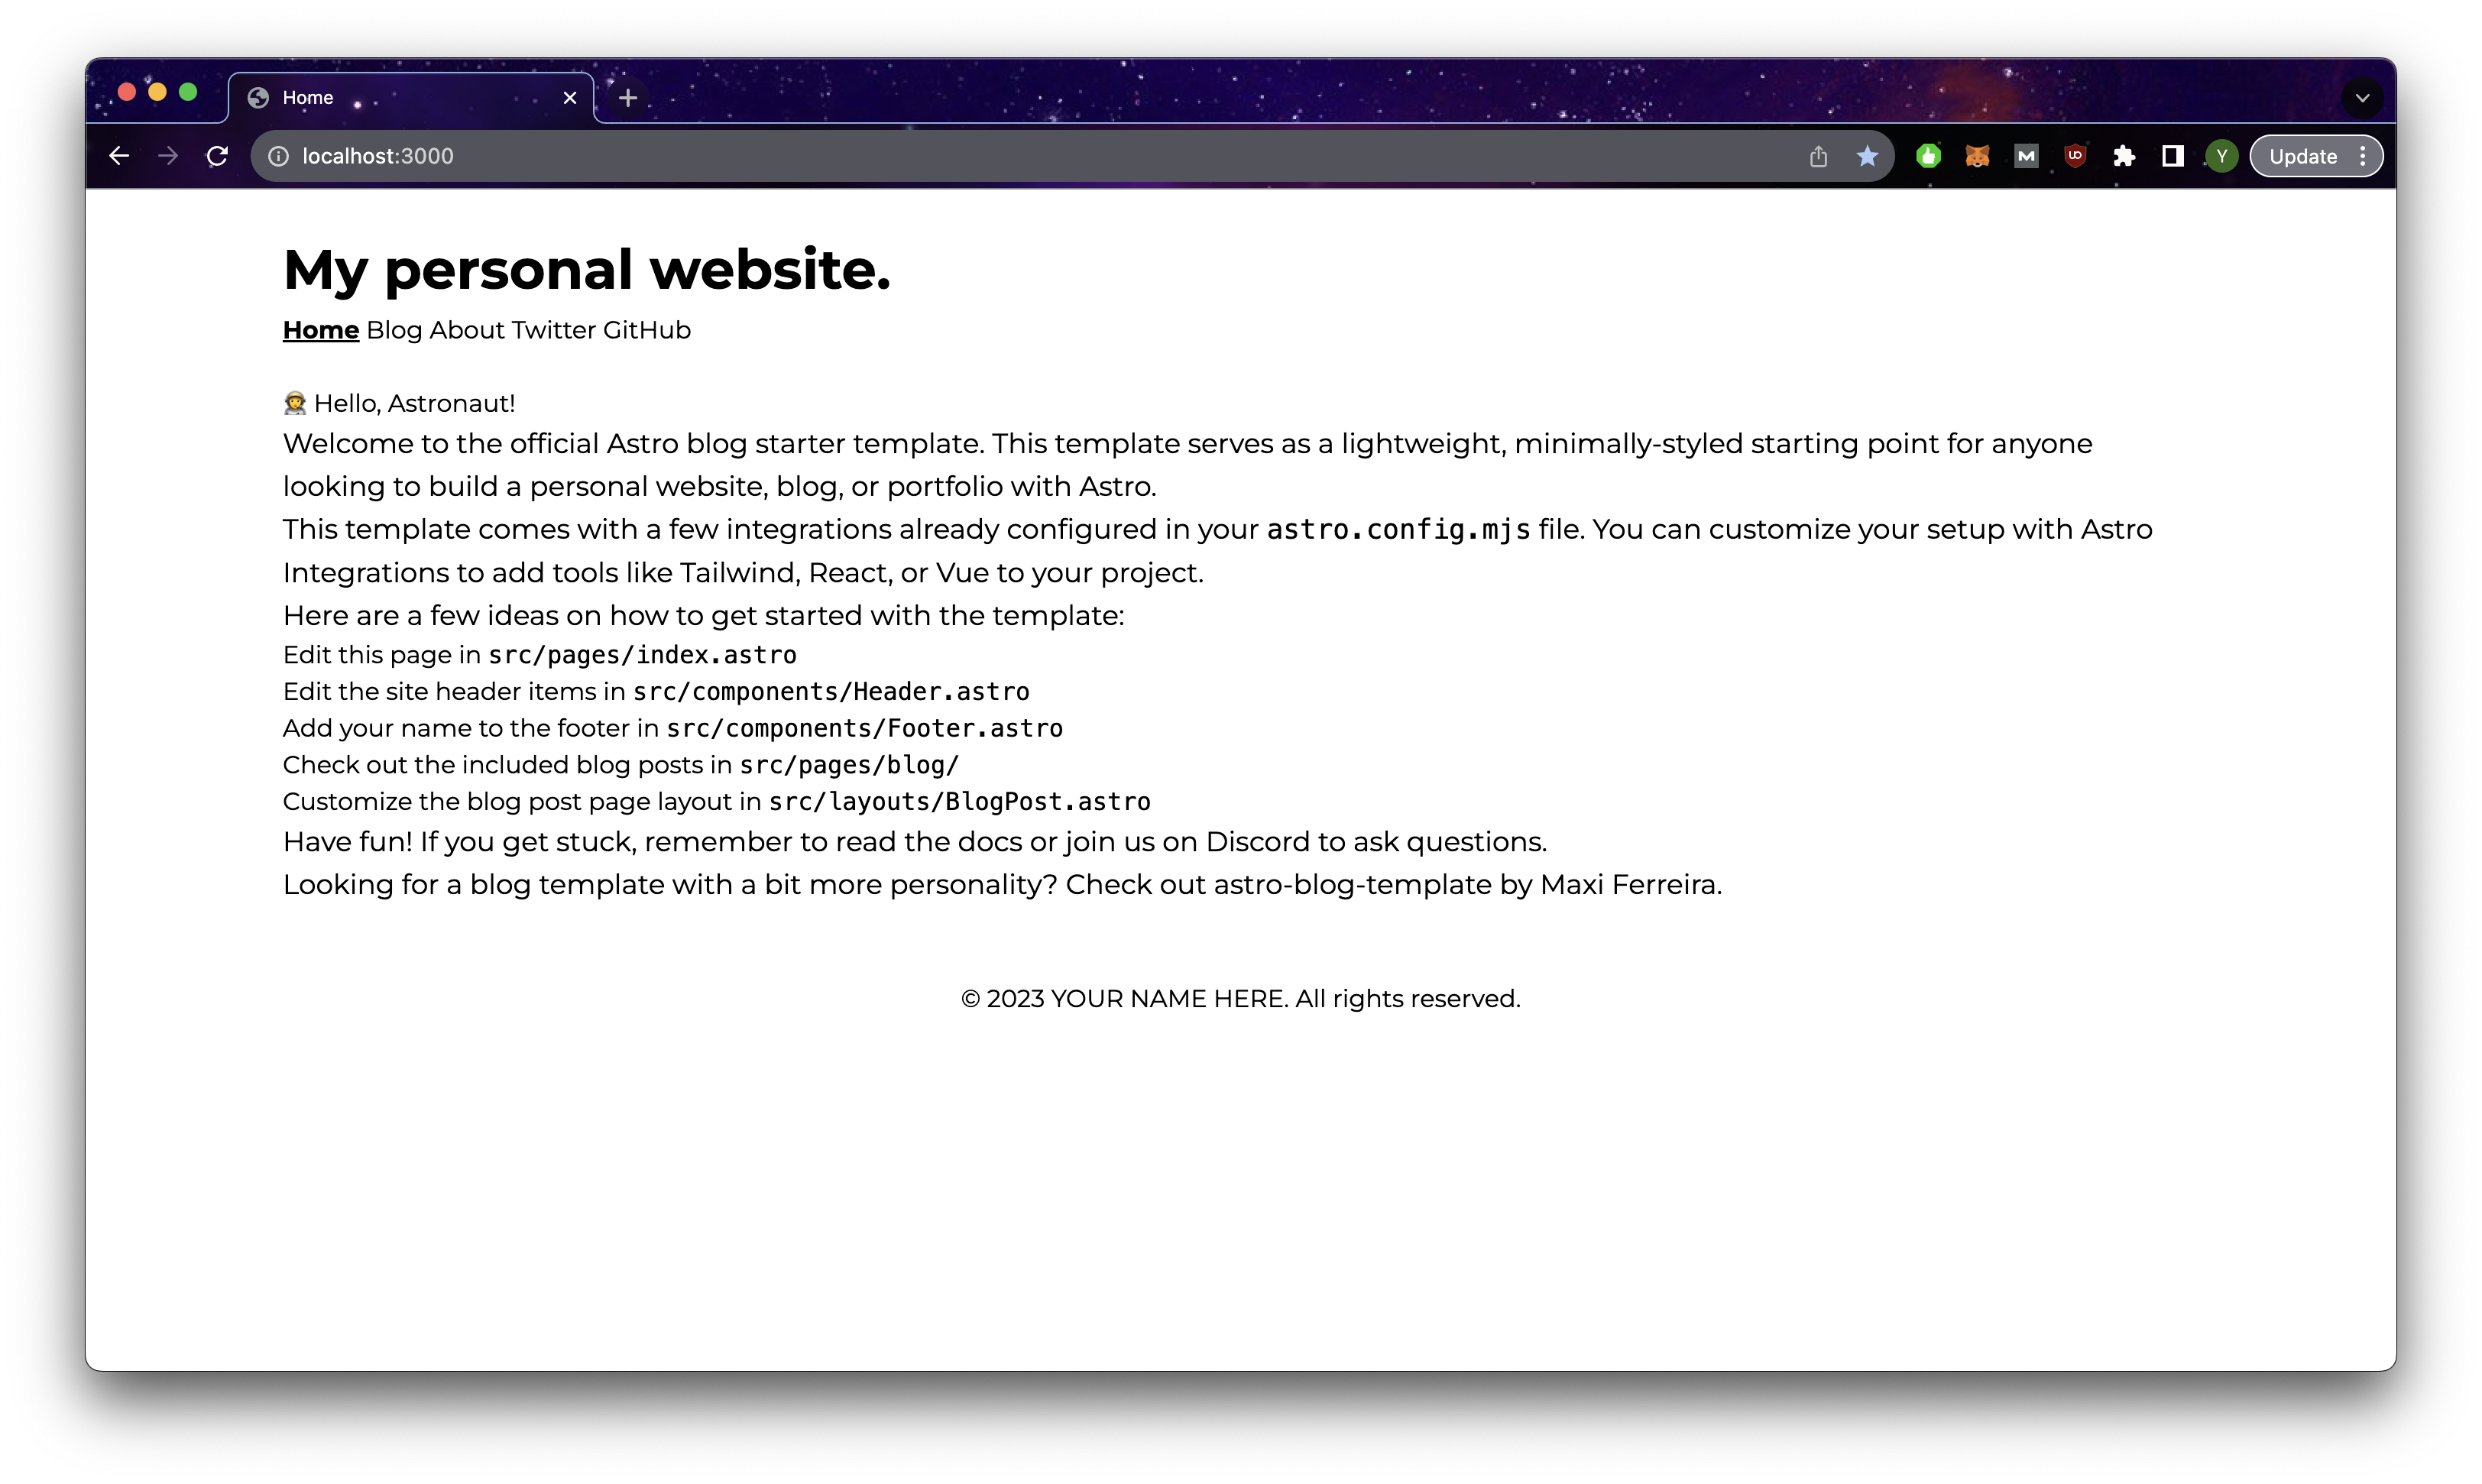View site information for localhost
The image size is (2482, 1484).
(279, 156)
